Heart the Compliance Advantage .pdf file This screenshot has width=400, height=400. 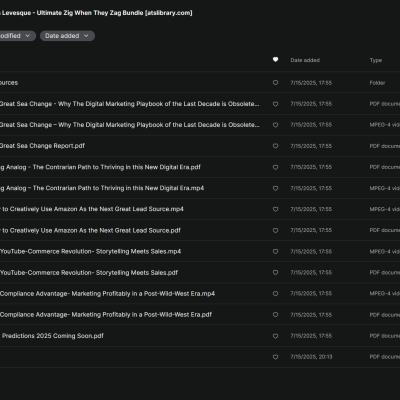[275, 315]
